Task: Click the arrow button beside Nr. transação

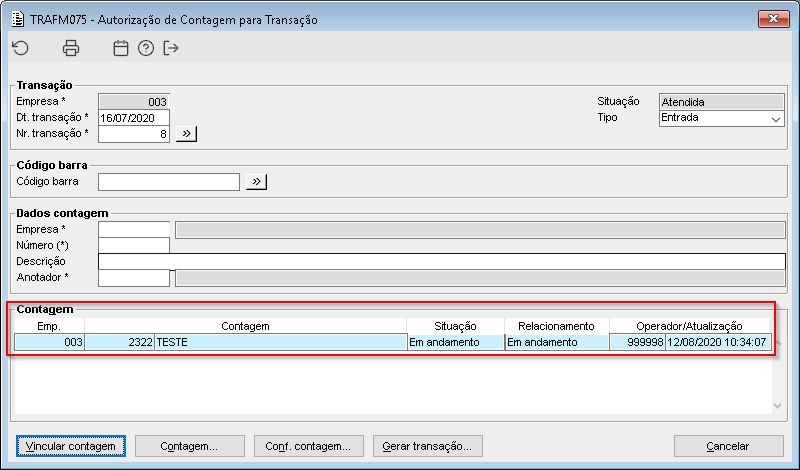Action: point(186,133)
